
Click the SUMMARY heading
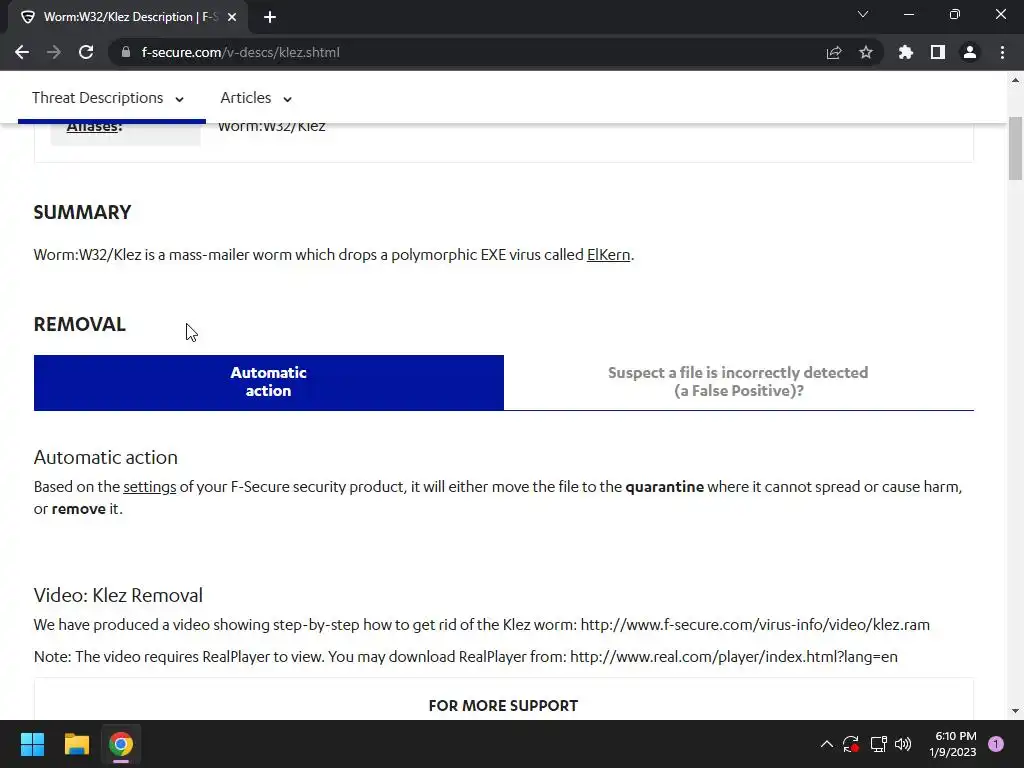tap(82, 212)
